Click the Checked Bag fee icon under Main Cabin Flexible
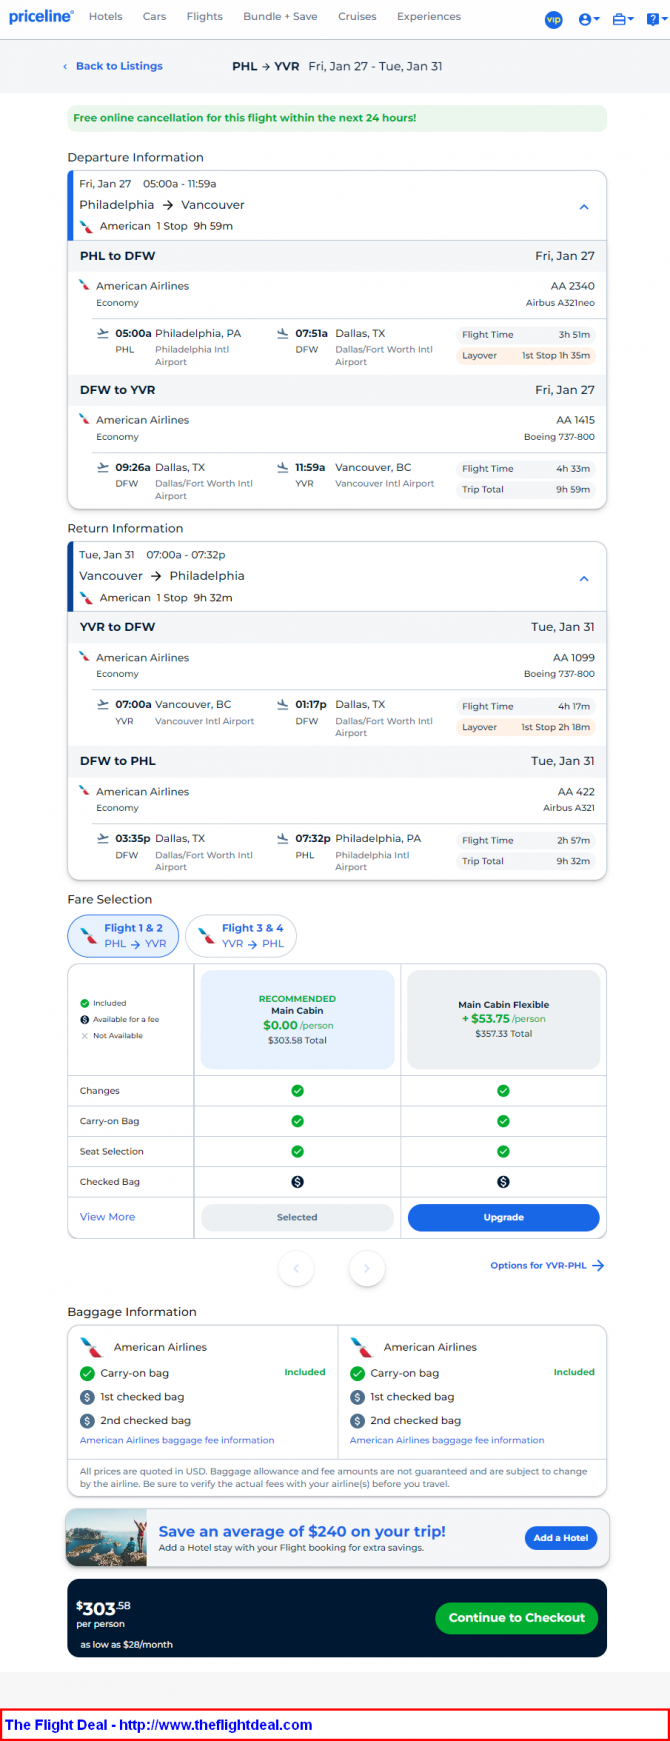670x1741 pixels. [503, 1182]
